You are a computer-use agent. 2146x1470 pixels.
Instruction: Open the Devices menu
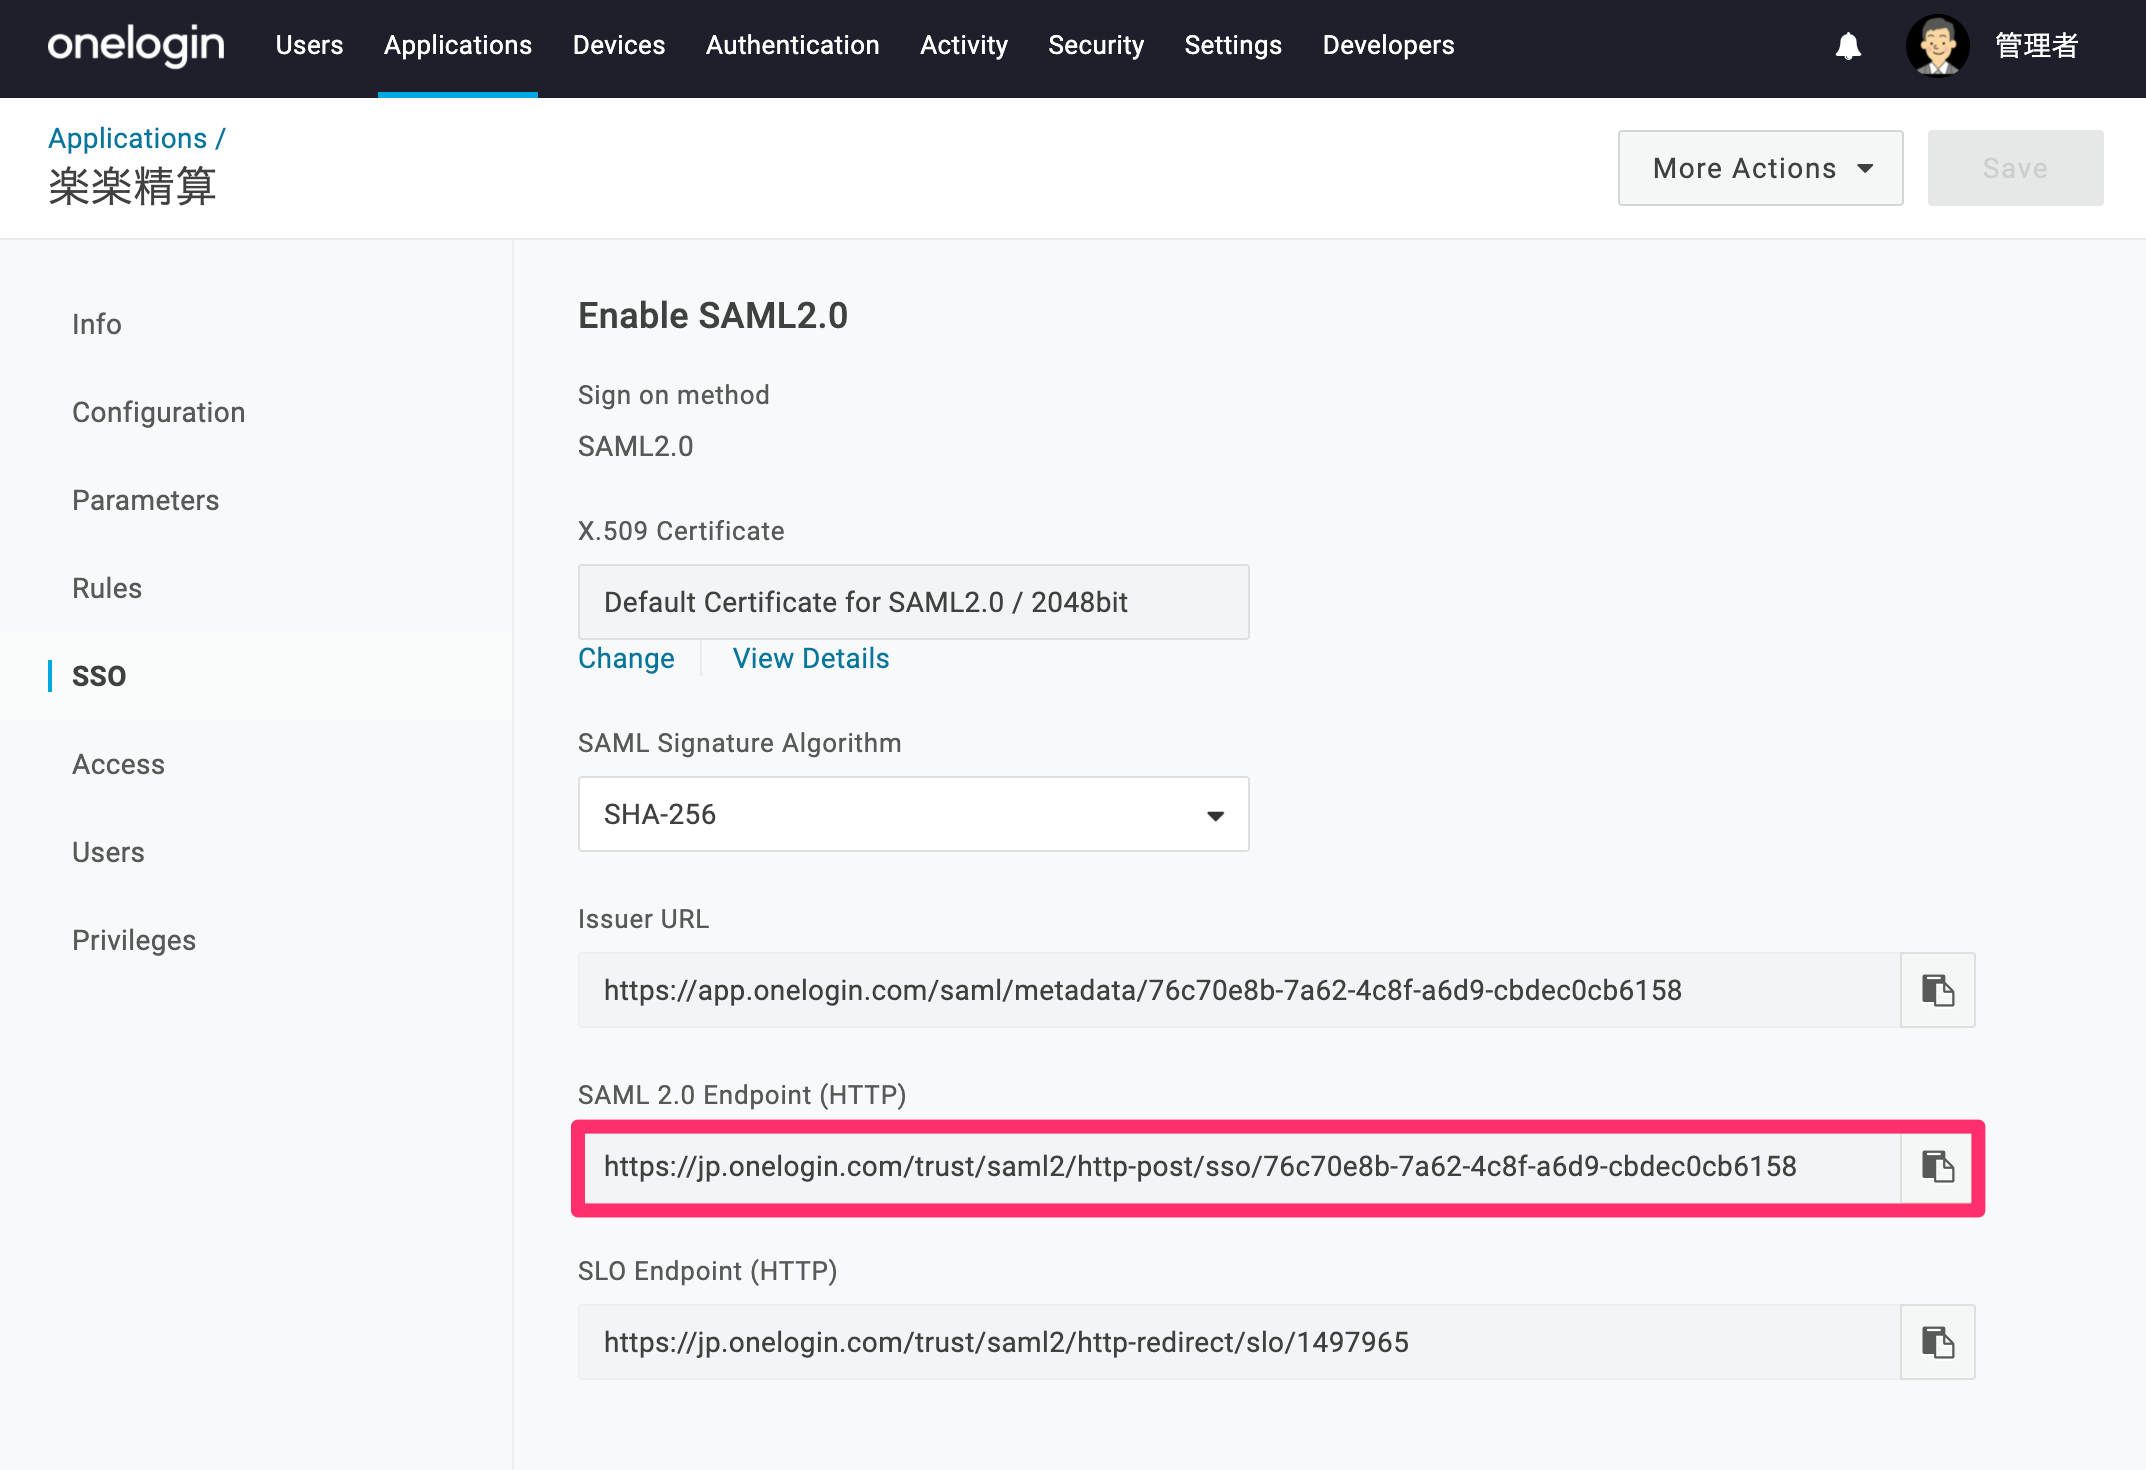pos(619,45)
